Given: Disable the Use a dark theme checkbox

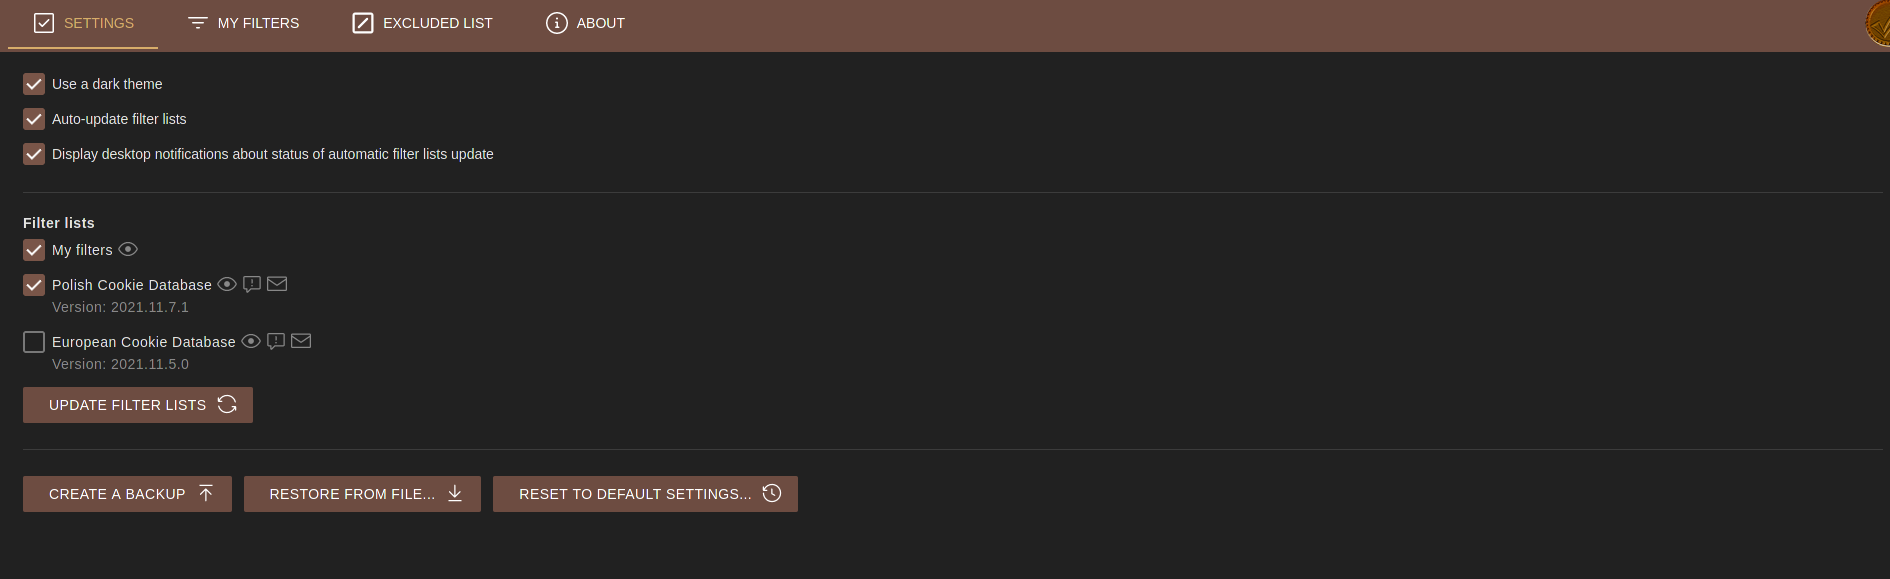Looking at the screenshot, I should click(x=34, y=84).
